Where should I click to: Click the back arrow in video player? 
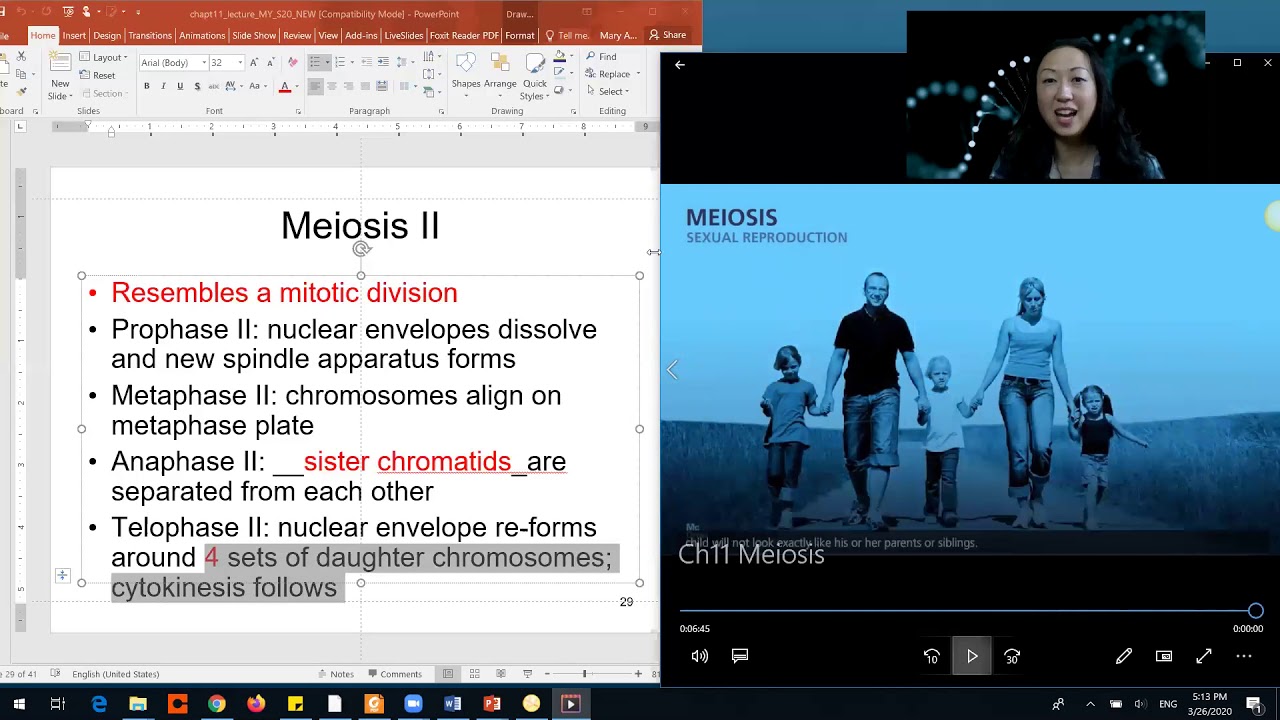(680, 65)
